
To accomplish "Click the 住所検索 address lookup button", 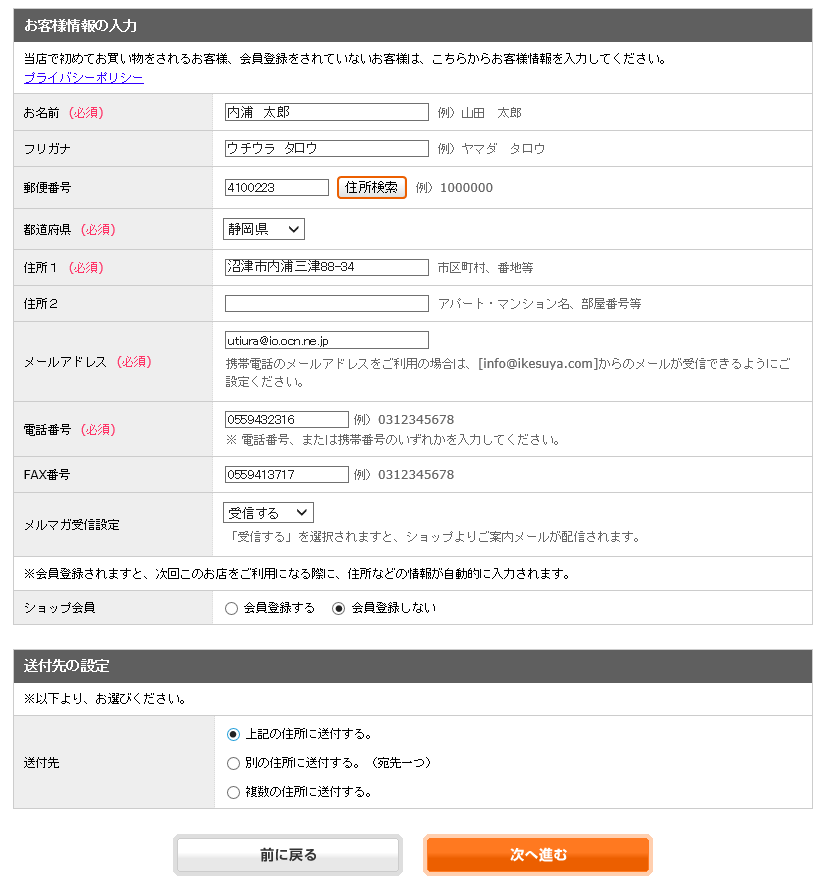I will (x=371, y=186).
